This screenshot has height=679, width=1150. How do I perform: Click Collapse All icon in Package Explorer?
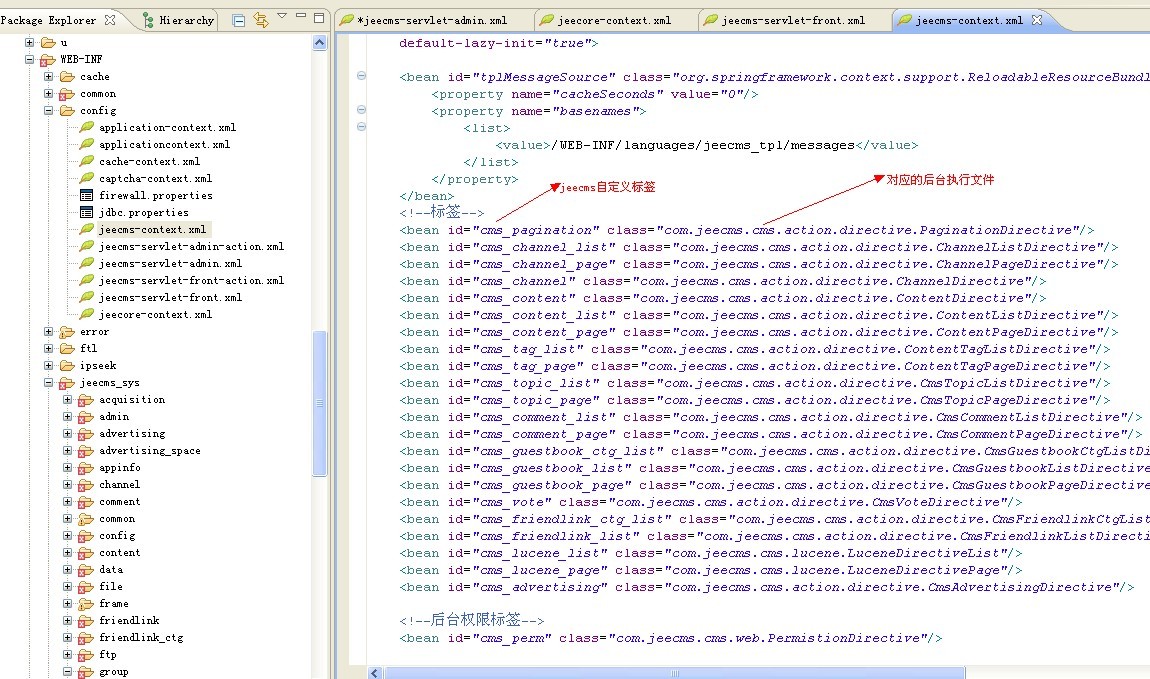(x=238, y=20)
